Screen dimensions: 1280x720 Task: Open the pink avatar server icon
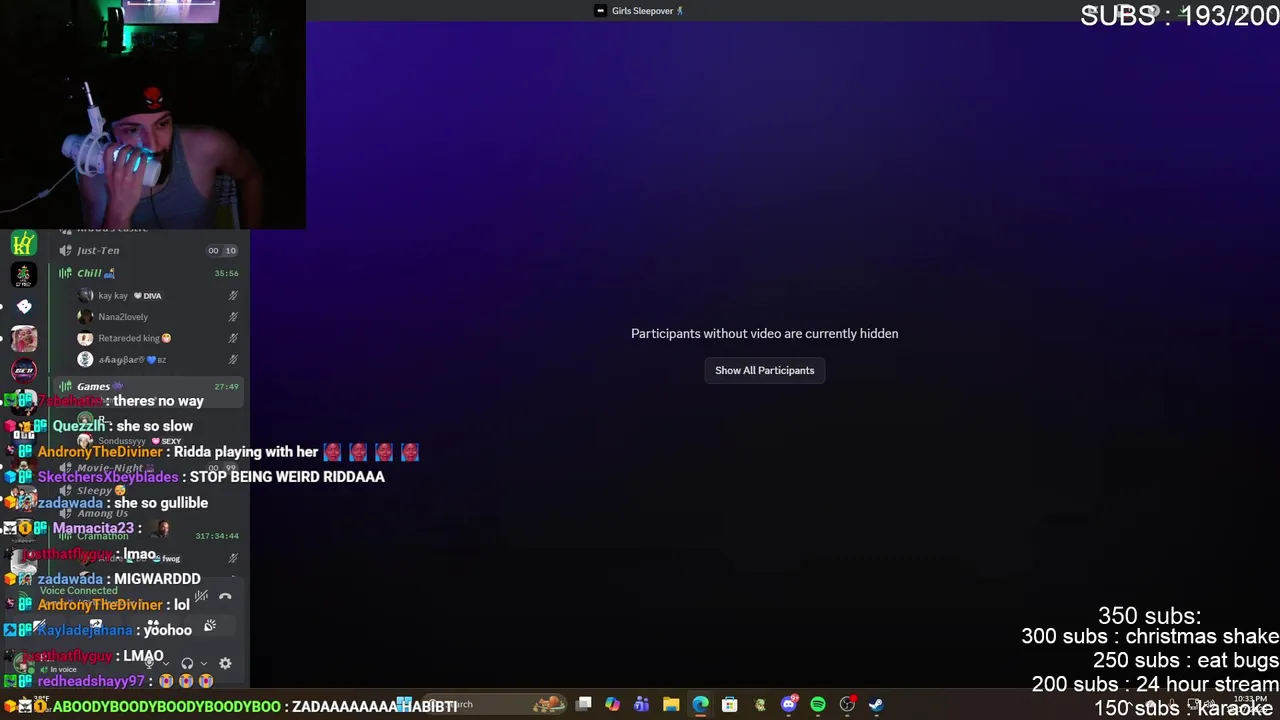[x=24, y=339]
